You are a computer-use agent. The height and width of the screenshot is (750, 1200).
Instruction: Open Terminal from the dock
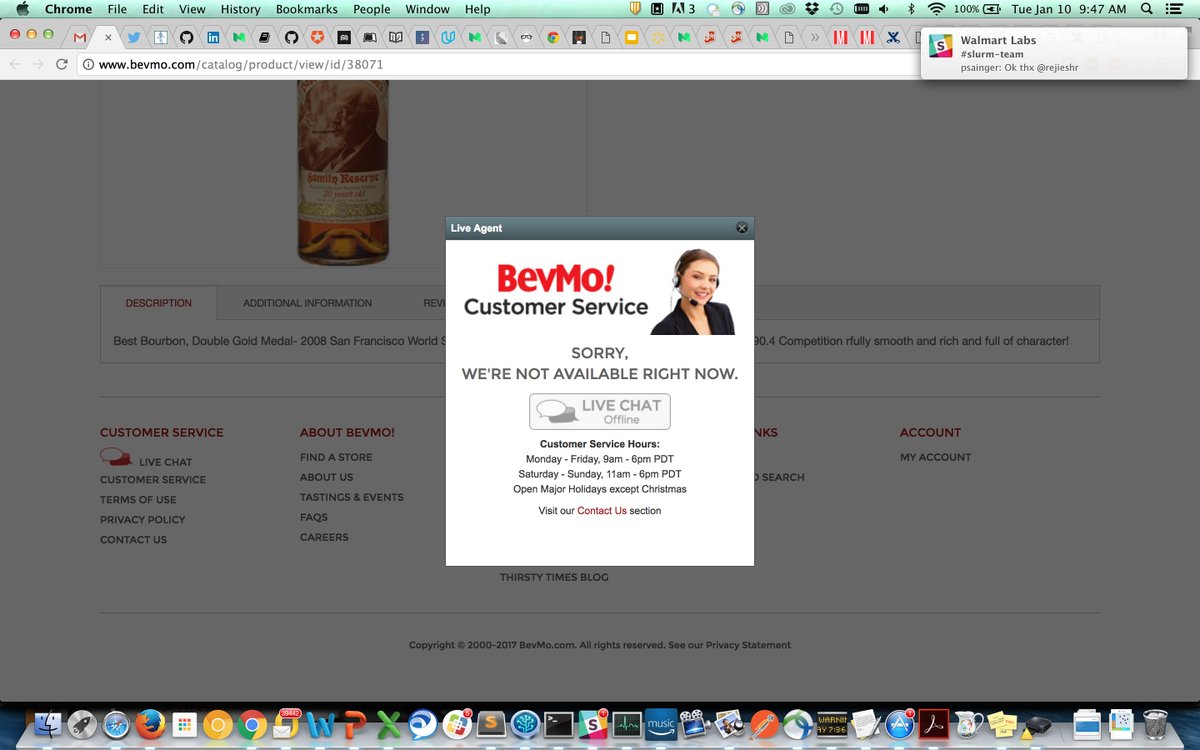[x=558, y=725]
